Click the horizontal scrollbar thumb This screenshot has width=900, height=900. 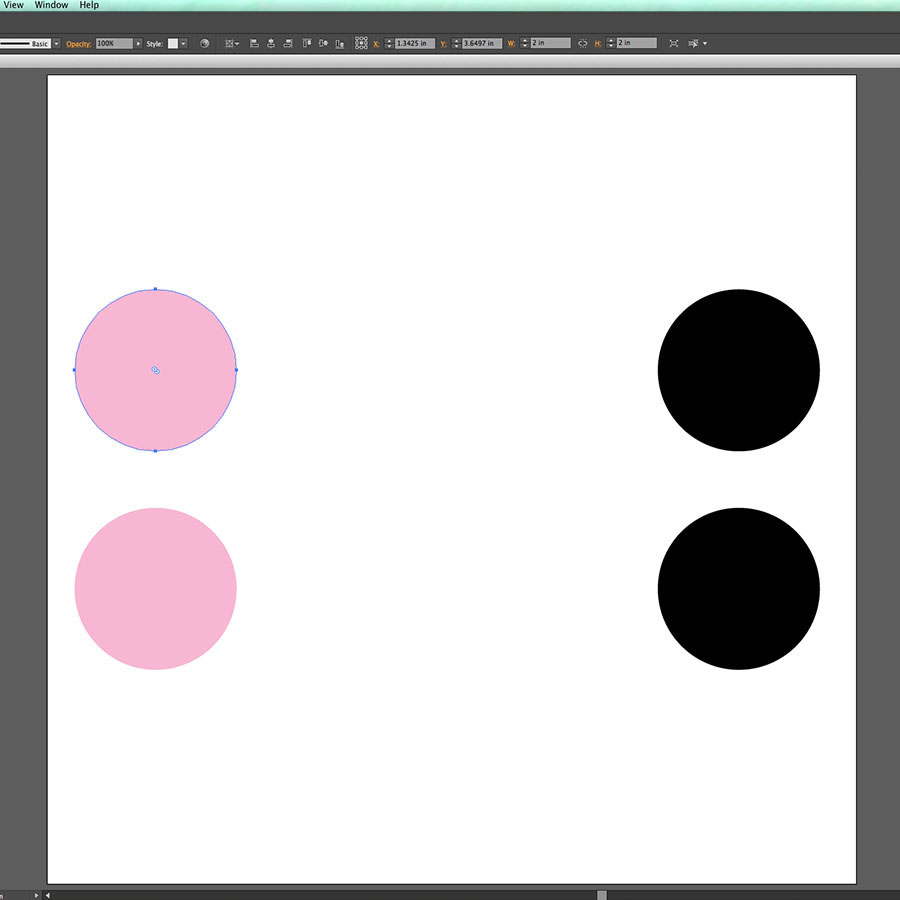[x=602, y=895]
